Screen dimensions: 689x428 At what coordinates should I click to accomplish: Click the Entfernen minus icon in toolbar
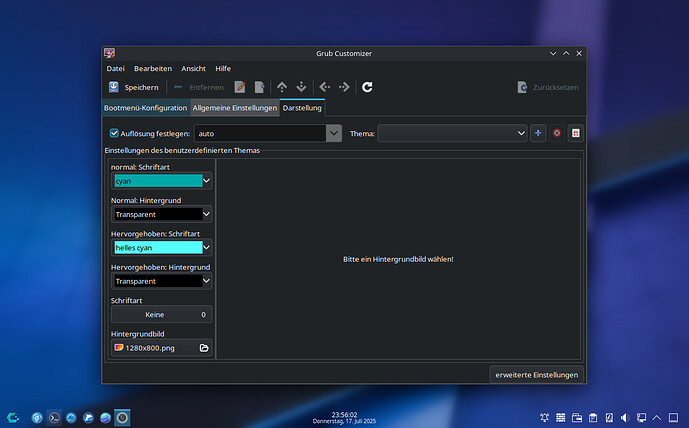click(178, 87)
